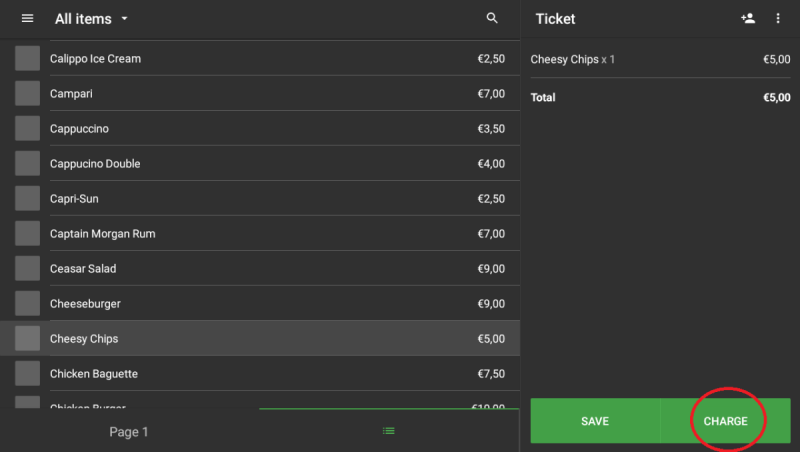
Task: Click the search magnifier icon
Action: coord(491,19)
